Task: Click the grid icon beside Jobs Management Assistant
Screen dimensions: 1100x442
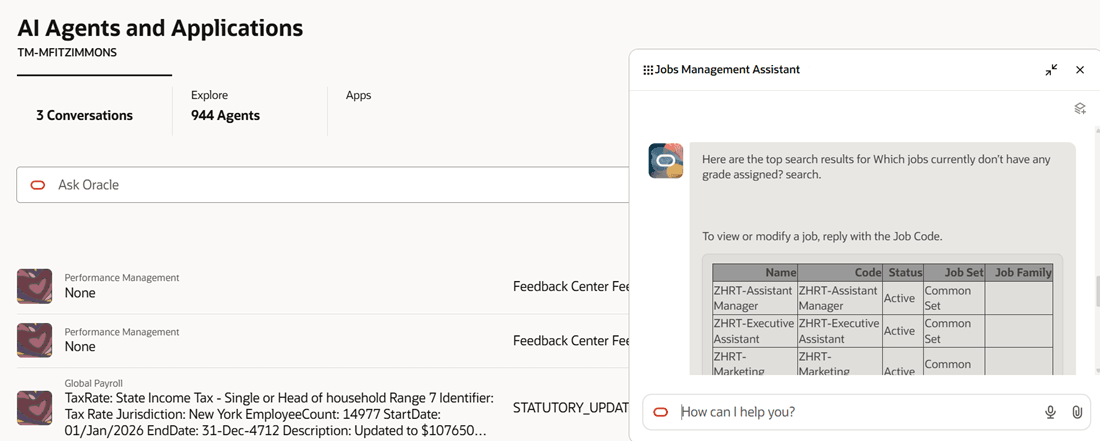Action: click(x=648, y=70)
